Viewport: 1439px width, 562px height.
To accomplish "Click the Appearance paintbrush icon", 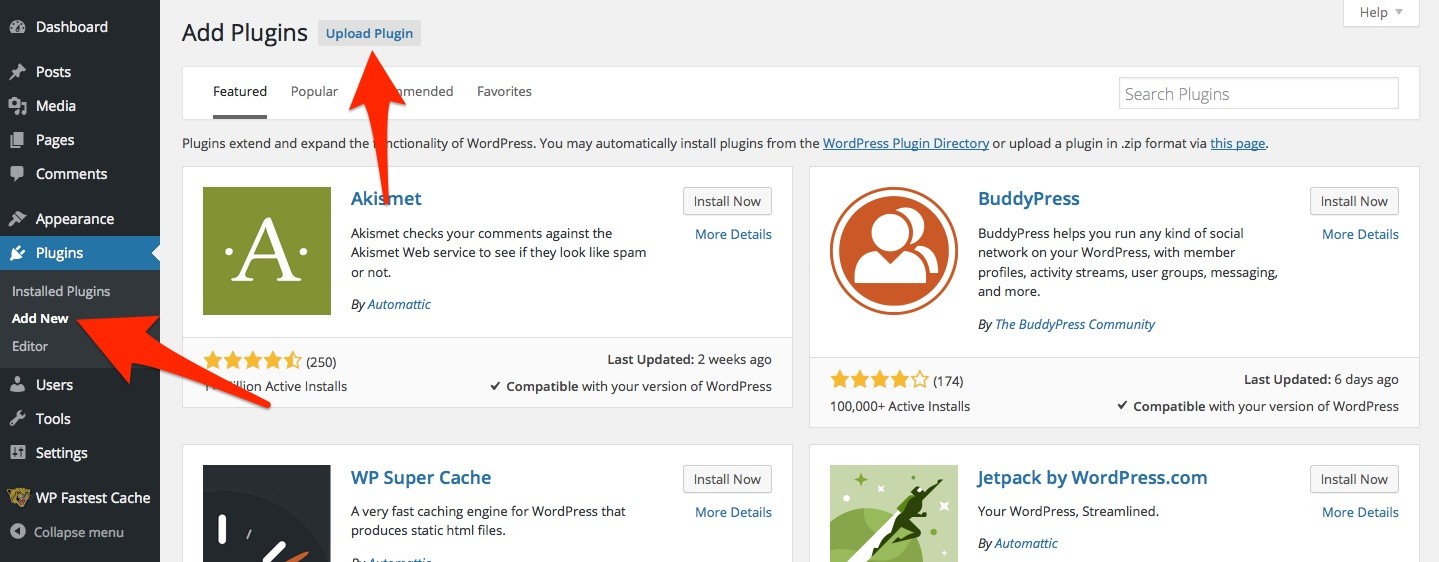I will pyautogui.click(x=17, y=219).
